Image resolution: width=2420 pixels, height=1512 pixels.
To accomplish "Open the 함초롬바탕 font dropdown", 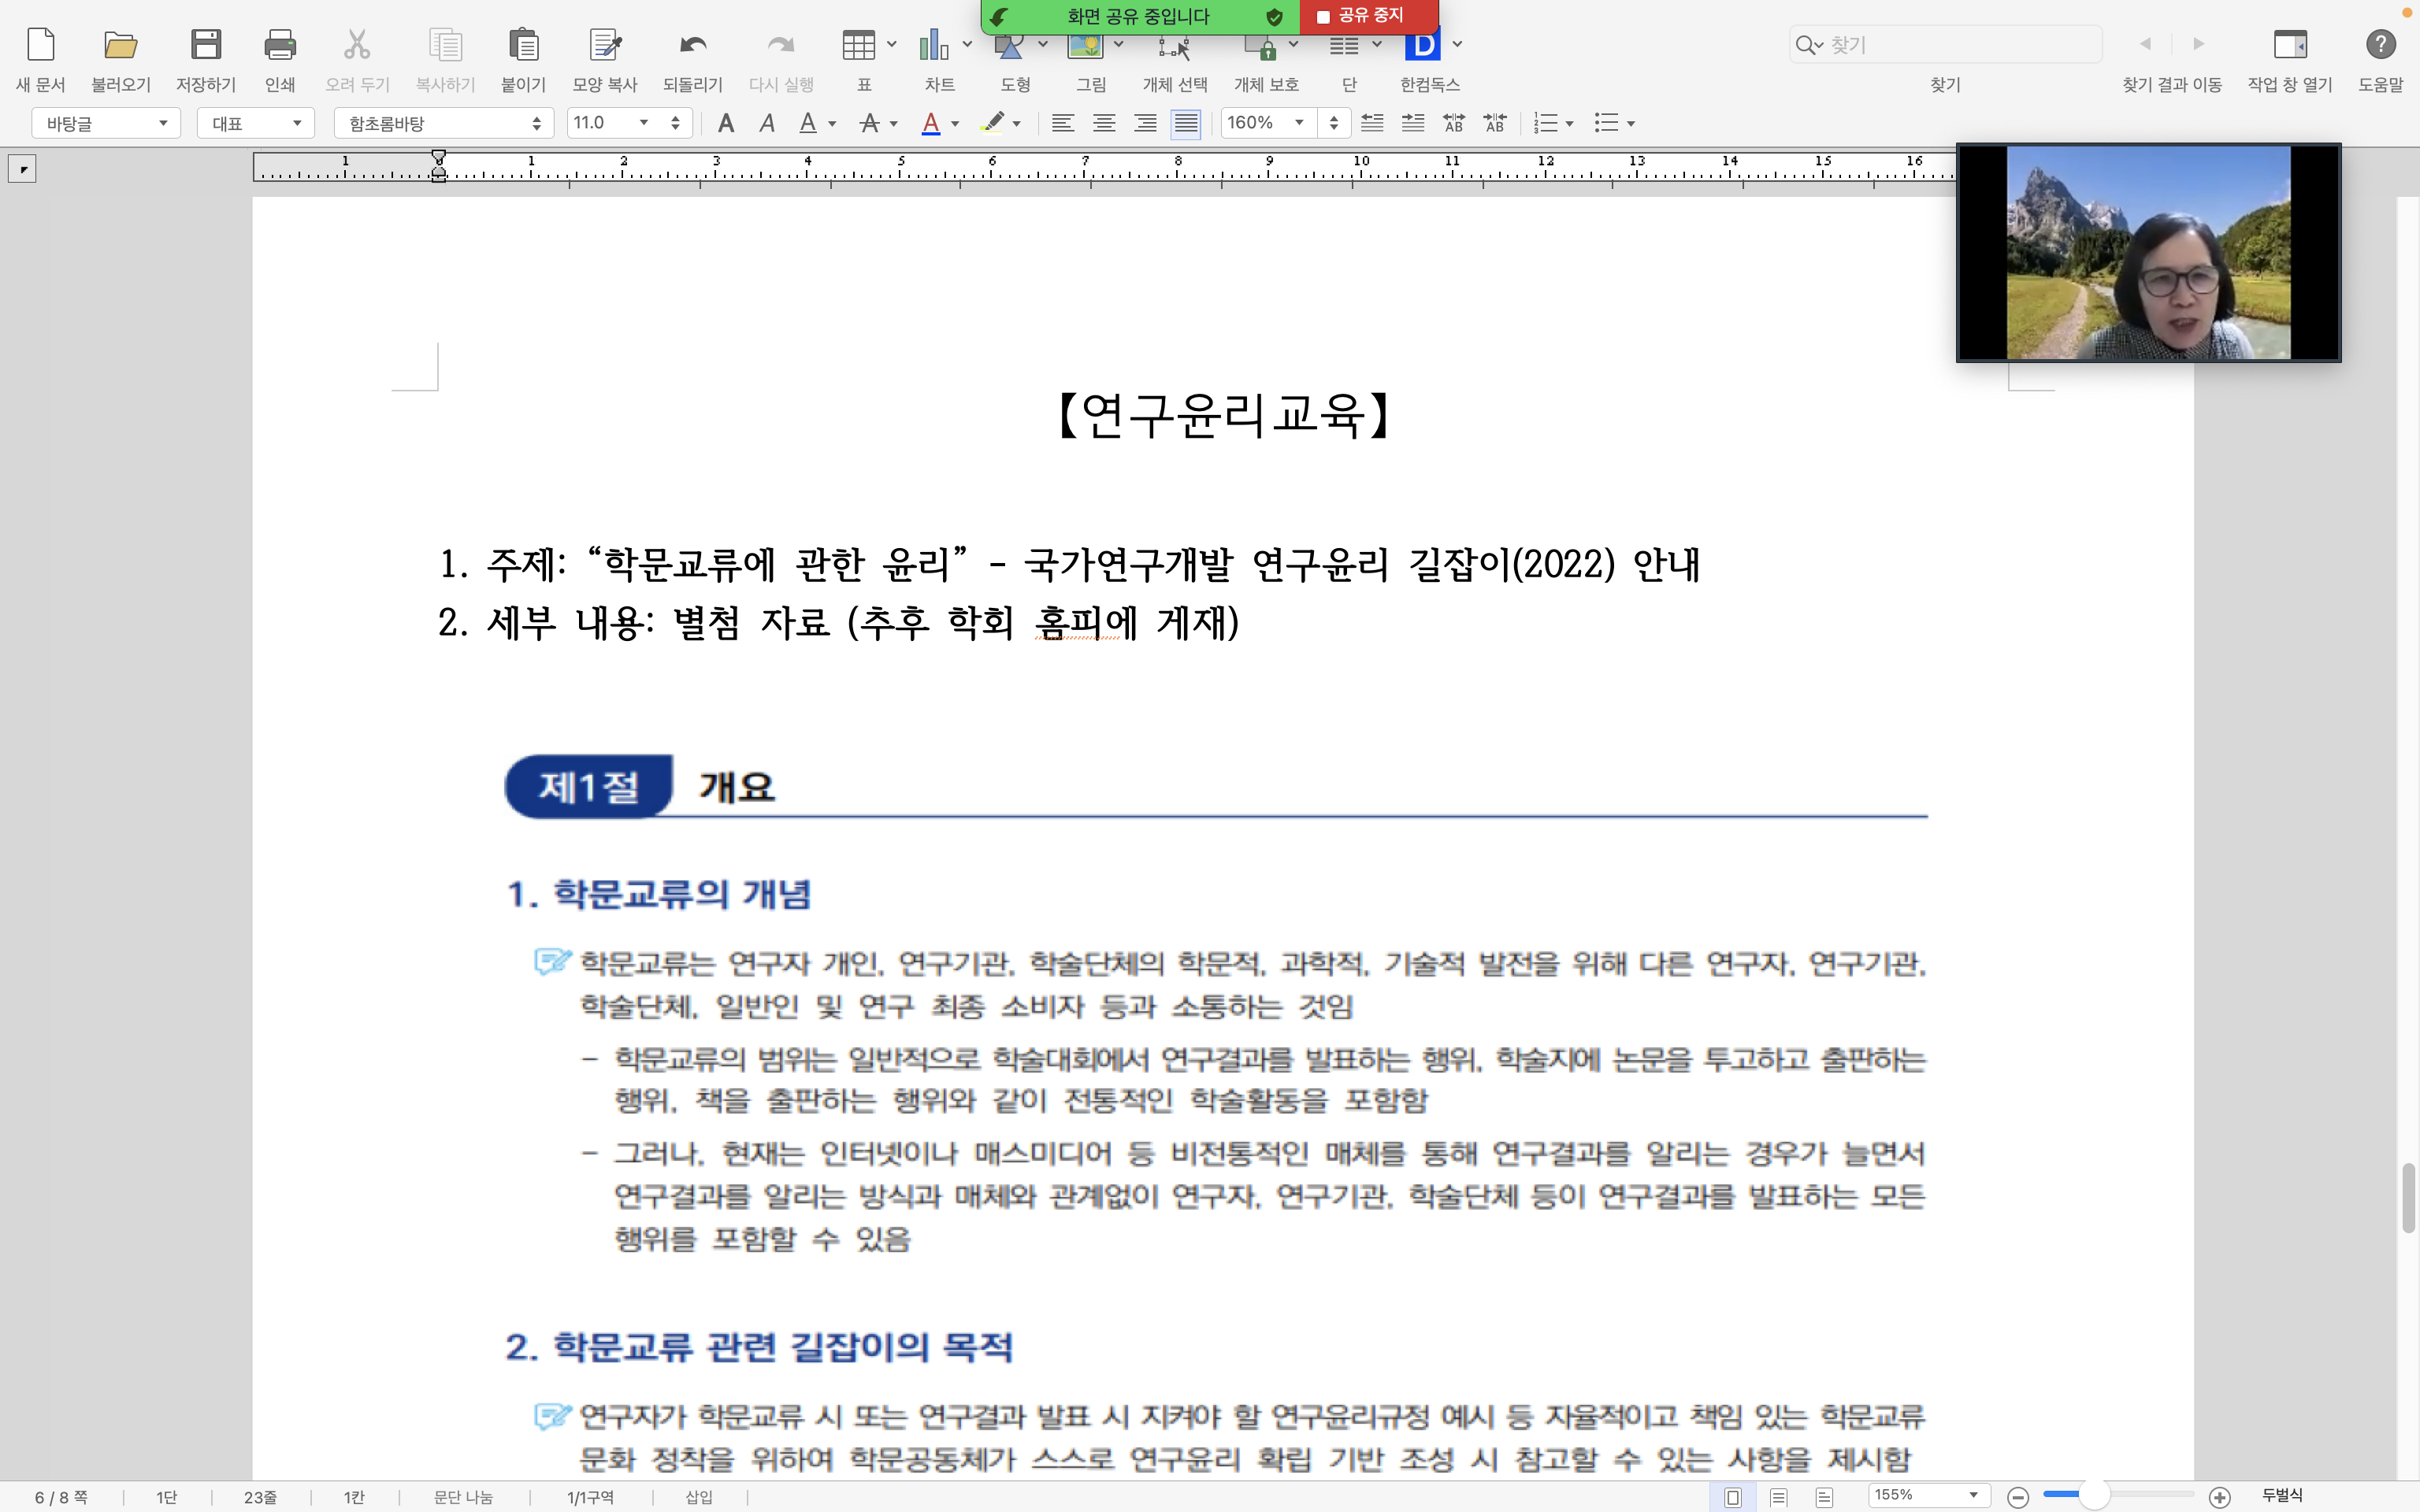I will point(444,123).
